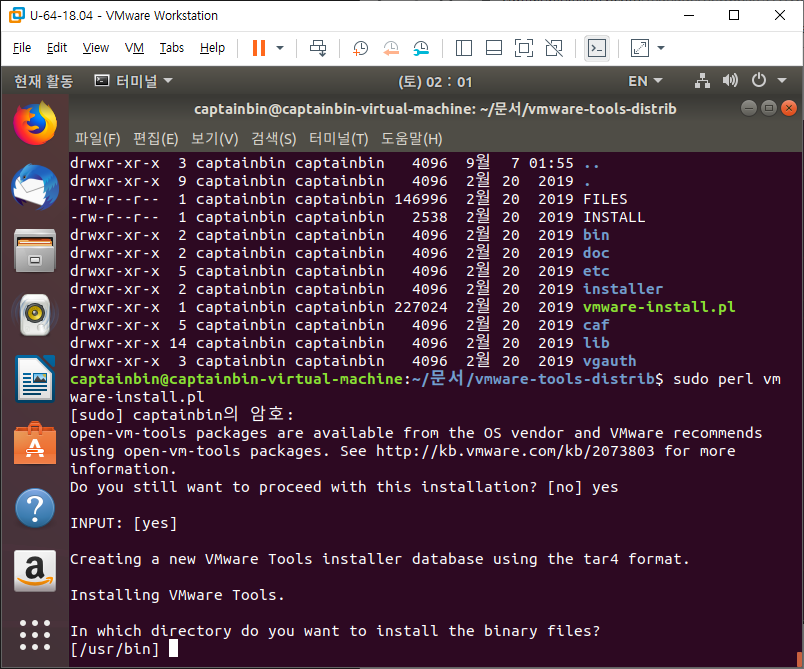Minimize the terminal window
The height and width of the screenshot is (669, 804).
[749, 108]
